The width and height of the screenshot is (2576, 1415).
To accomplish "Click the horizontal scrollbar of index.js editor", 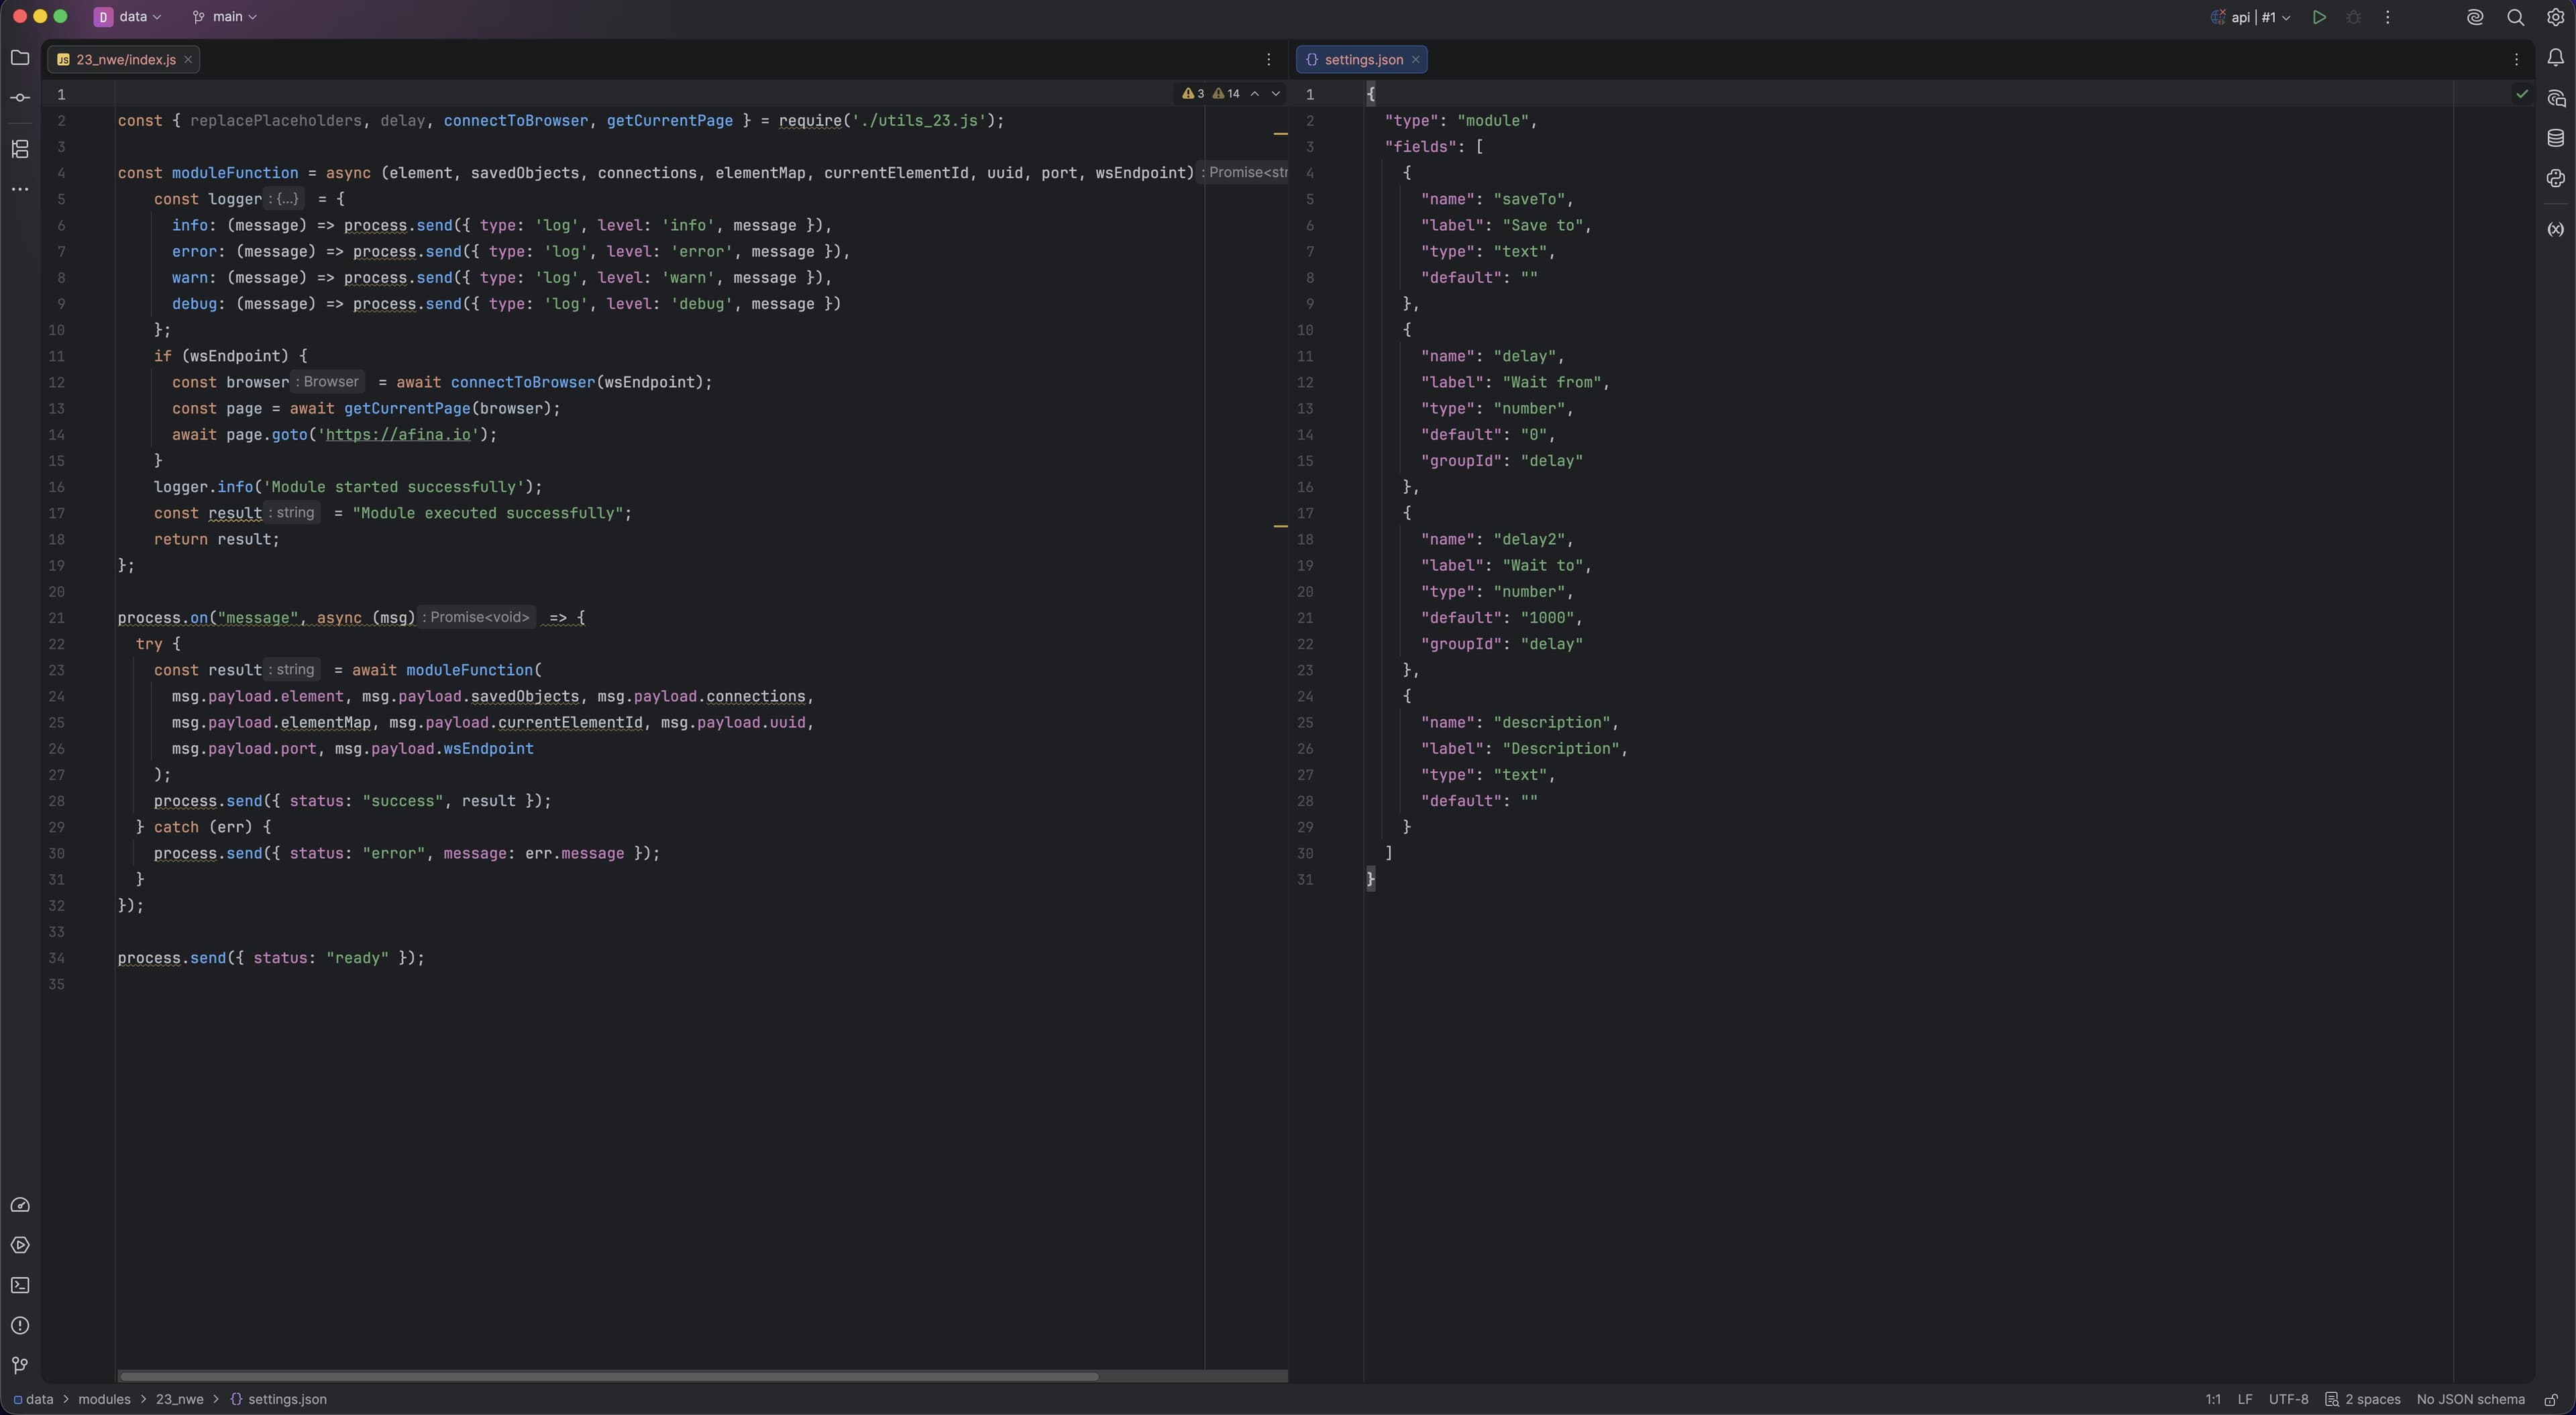I will [608, 1377].
